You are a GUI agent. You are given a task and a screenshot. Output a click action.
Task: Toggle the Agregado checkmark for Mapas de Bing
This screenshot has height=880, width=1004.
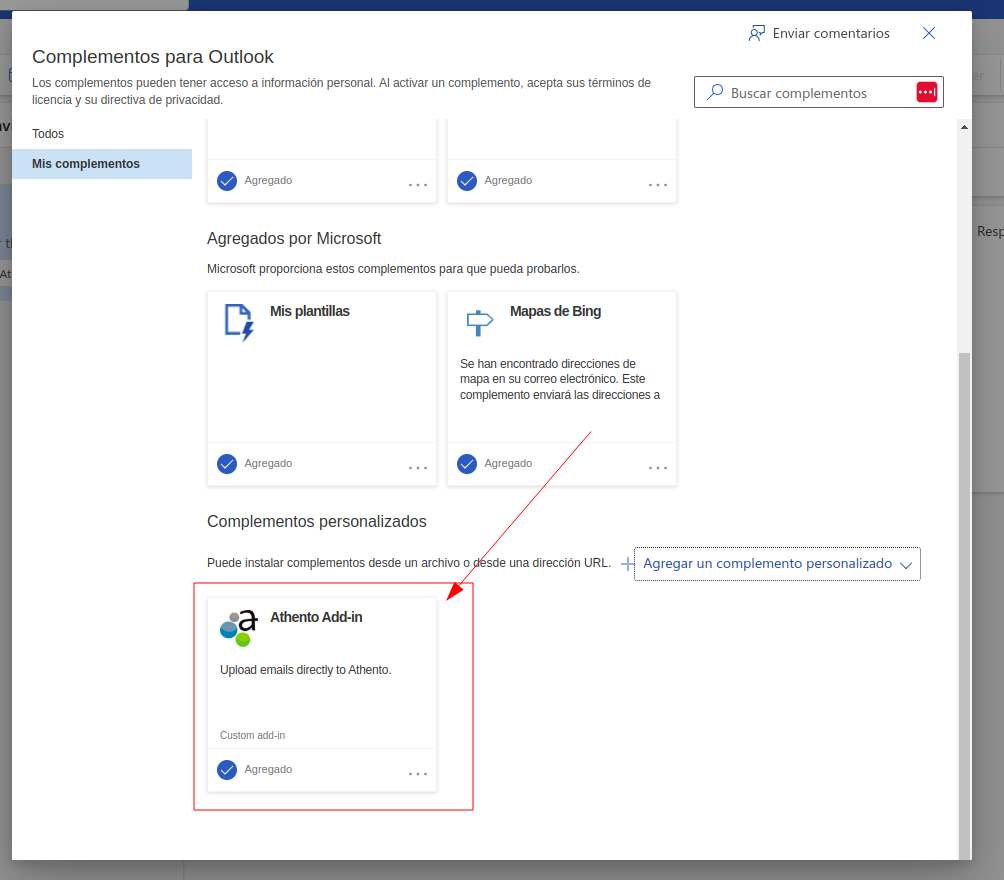pos(467,464)
